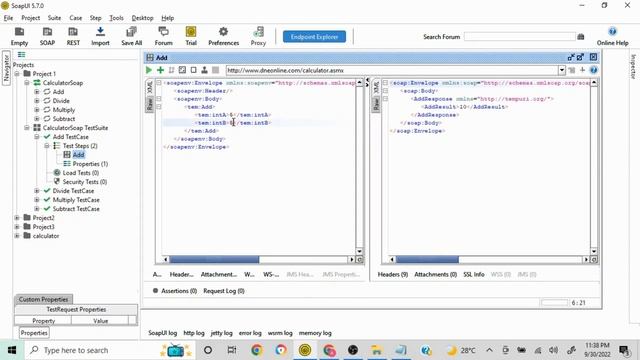
Task: Click the Trial toolbar icon
Action: 191,36
